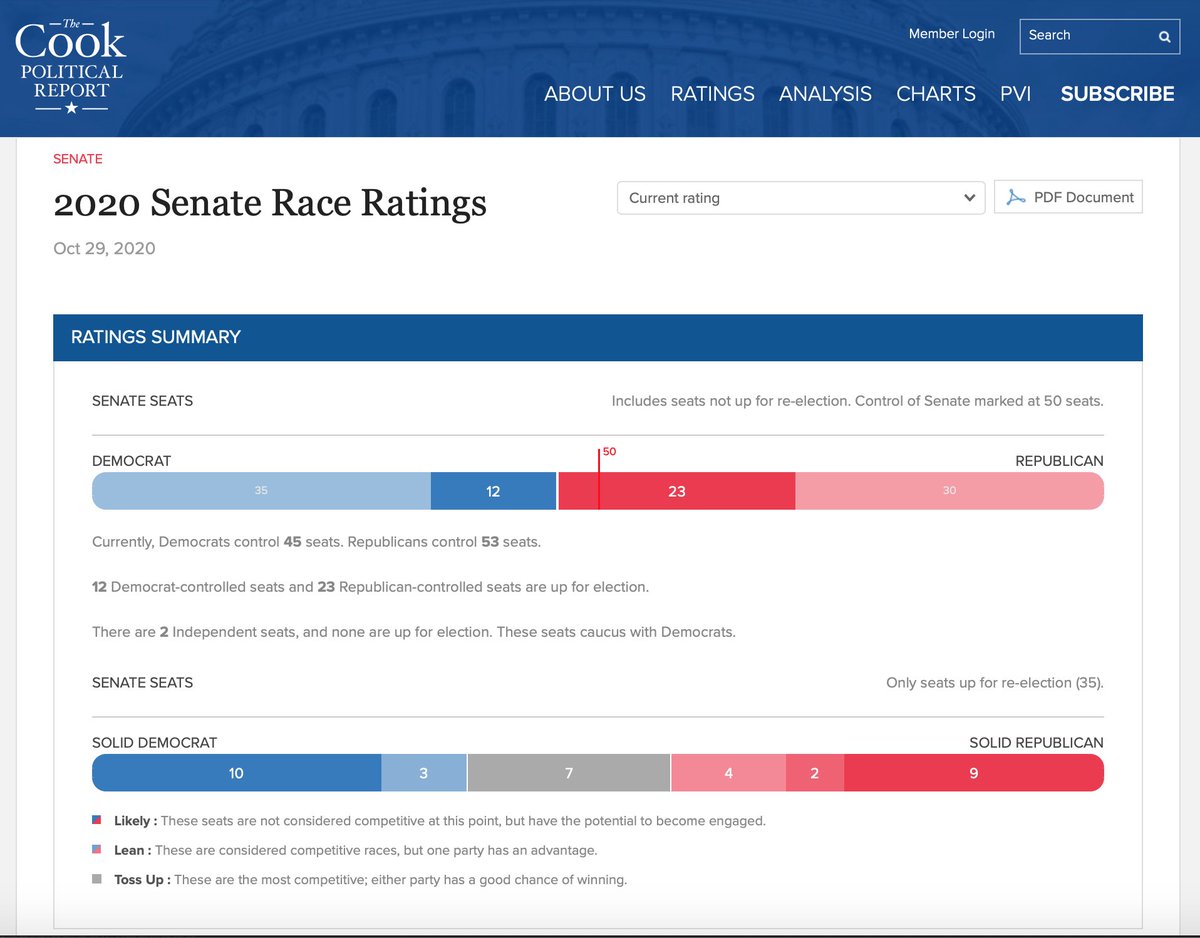Open the Ratings menu
Viewport: 1200px width, 938px height.
click(713, 94)
